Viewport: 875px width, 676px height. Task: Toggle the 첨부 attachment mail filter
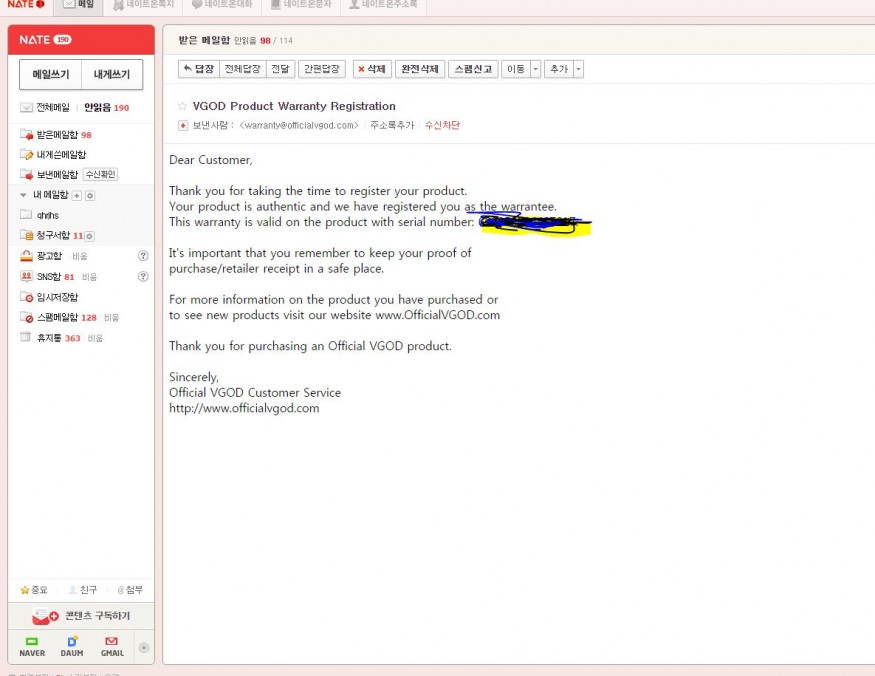[x=130, y=590]
